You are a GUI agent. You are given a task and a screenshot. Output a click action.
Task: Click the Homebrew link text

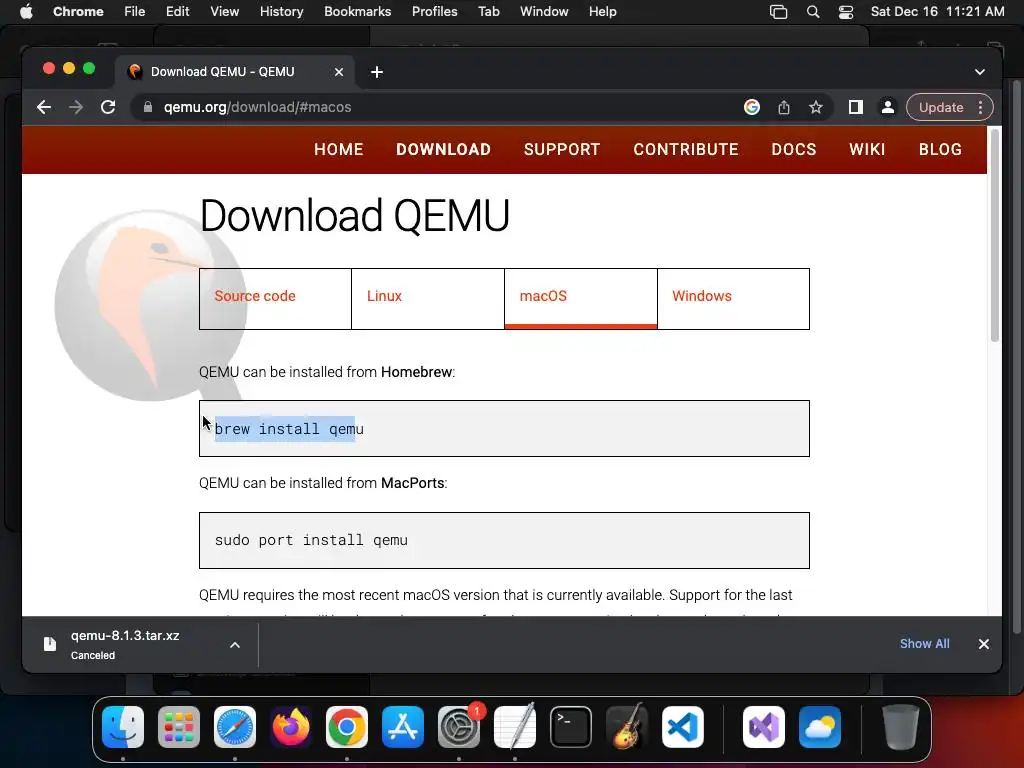pyautogui.click(x=416, y=372)
